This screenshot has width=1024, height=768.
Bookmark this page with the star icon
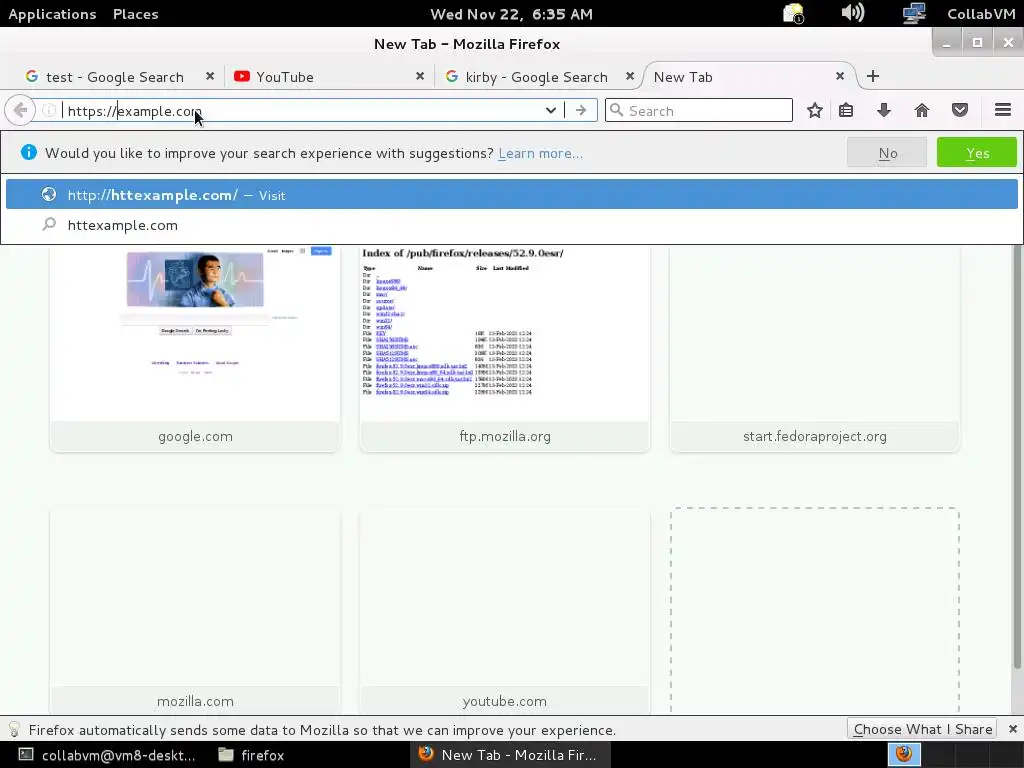(814, 110)
